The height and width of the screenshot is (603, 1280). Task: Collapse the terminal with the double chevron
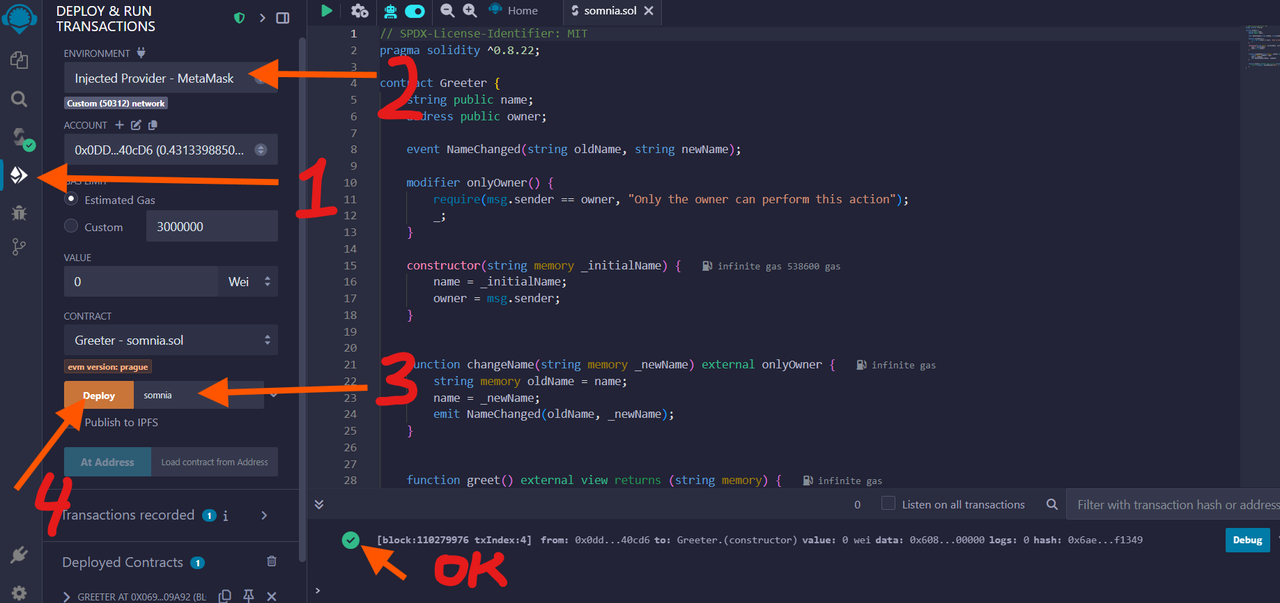coord(319,505)
